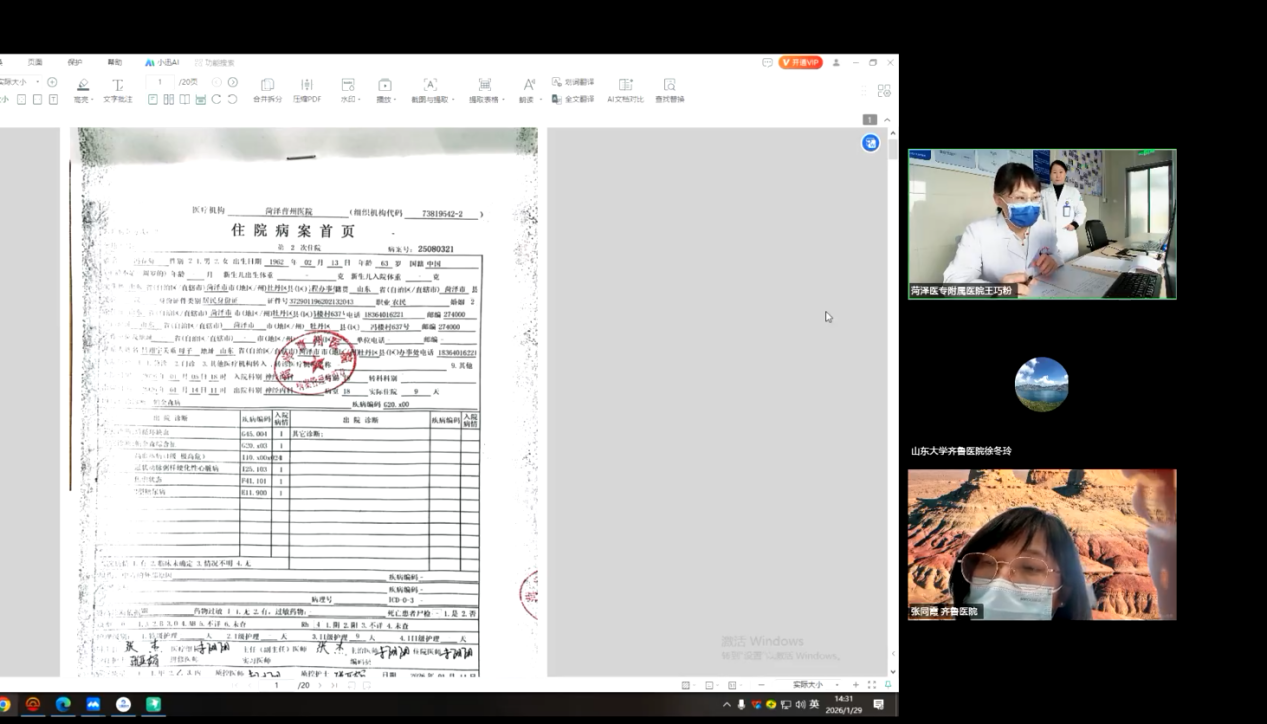Click the page number input field in toolbar
Viewport: 1267px width, 724px height.
tap(160, 82)
